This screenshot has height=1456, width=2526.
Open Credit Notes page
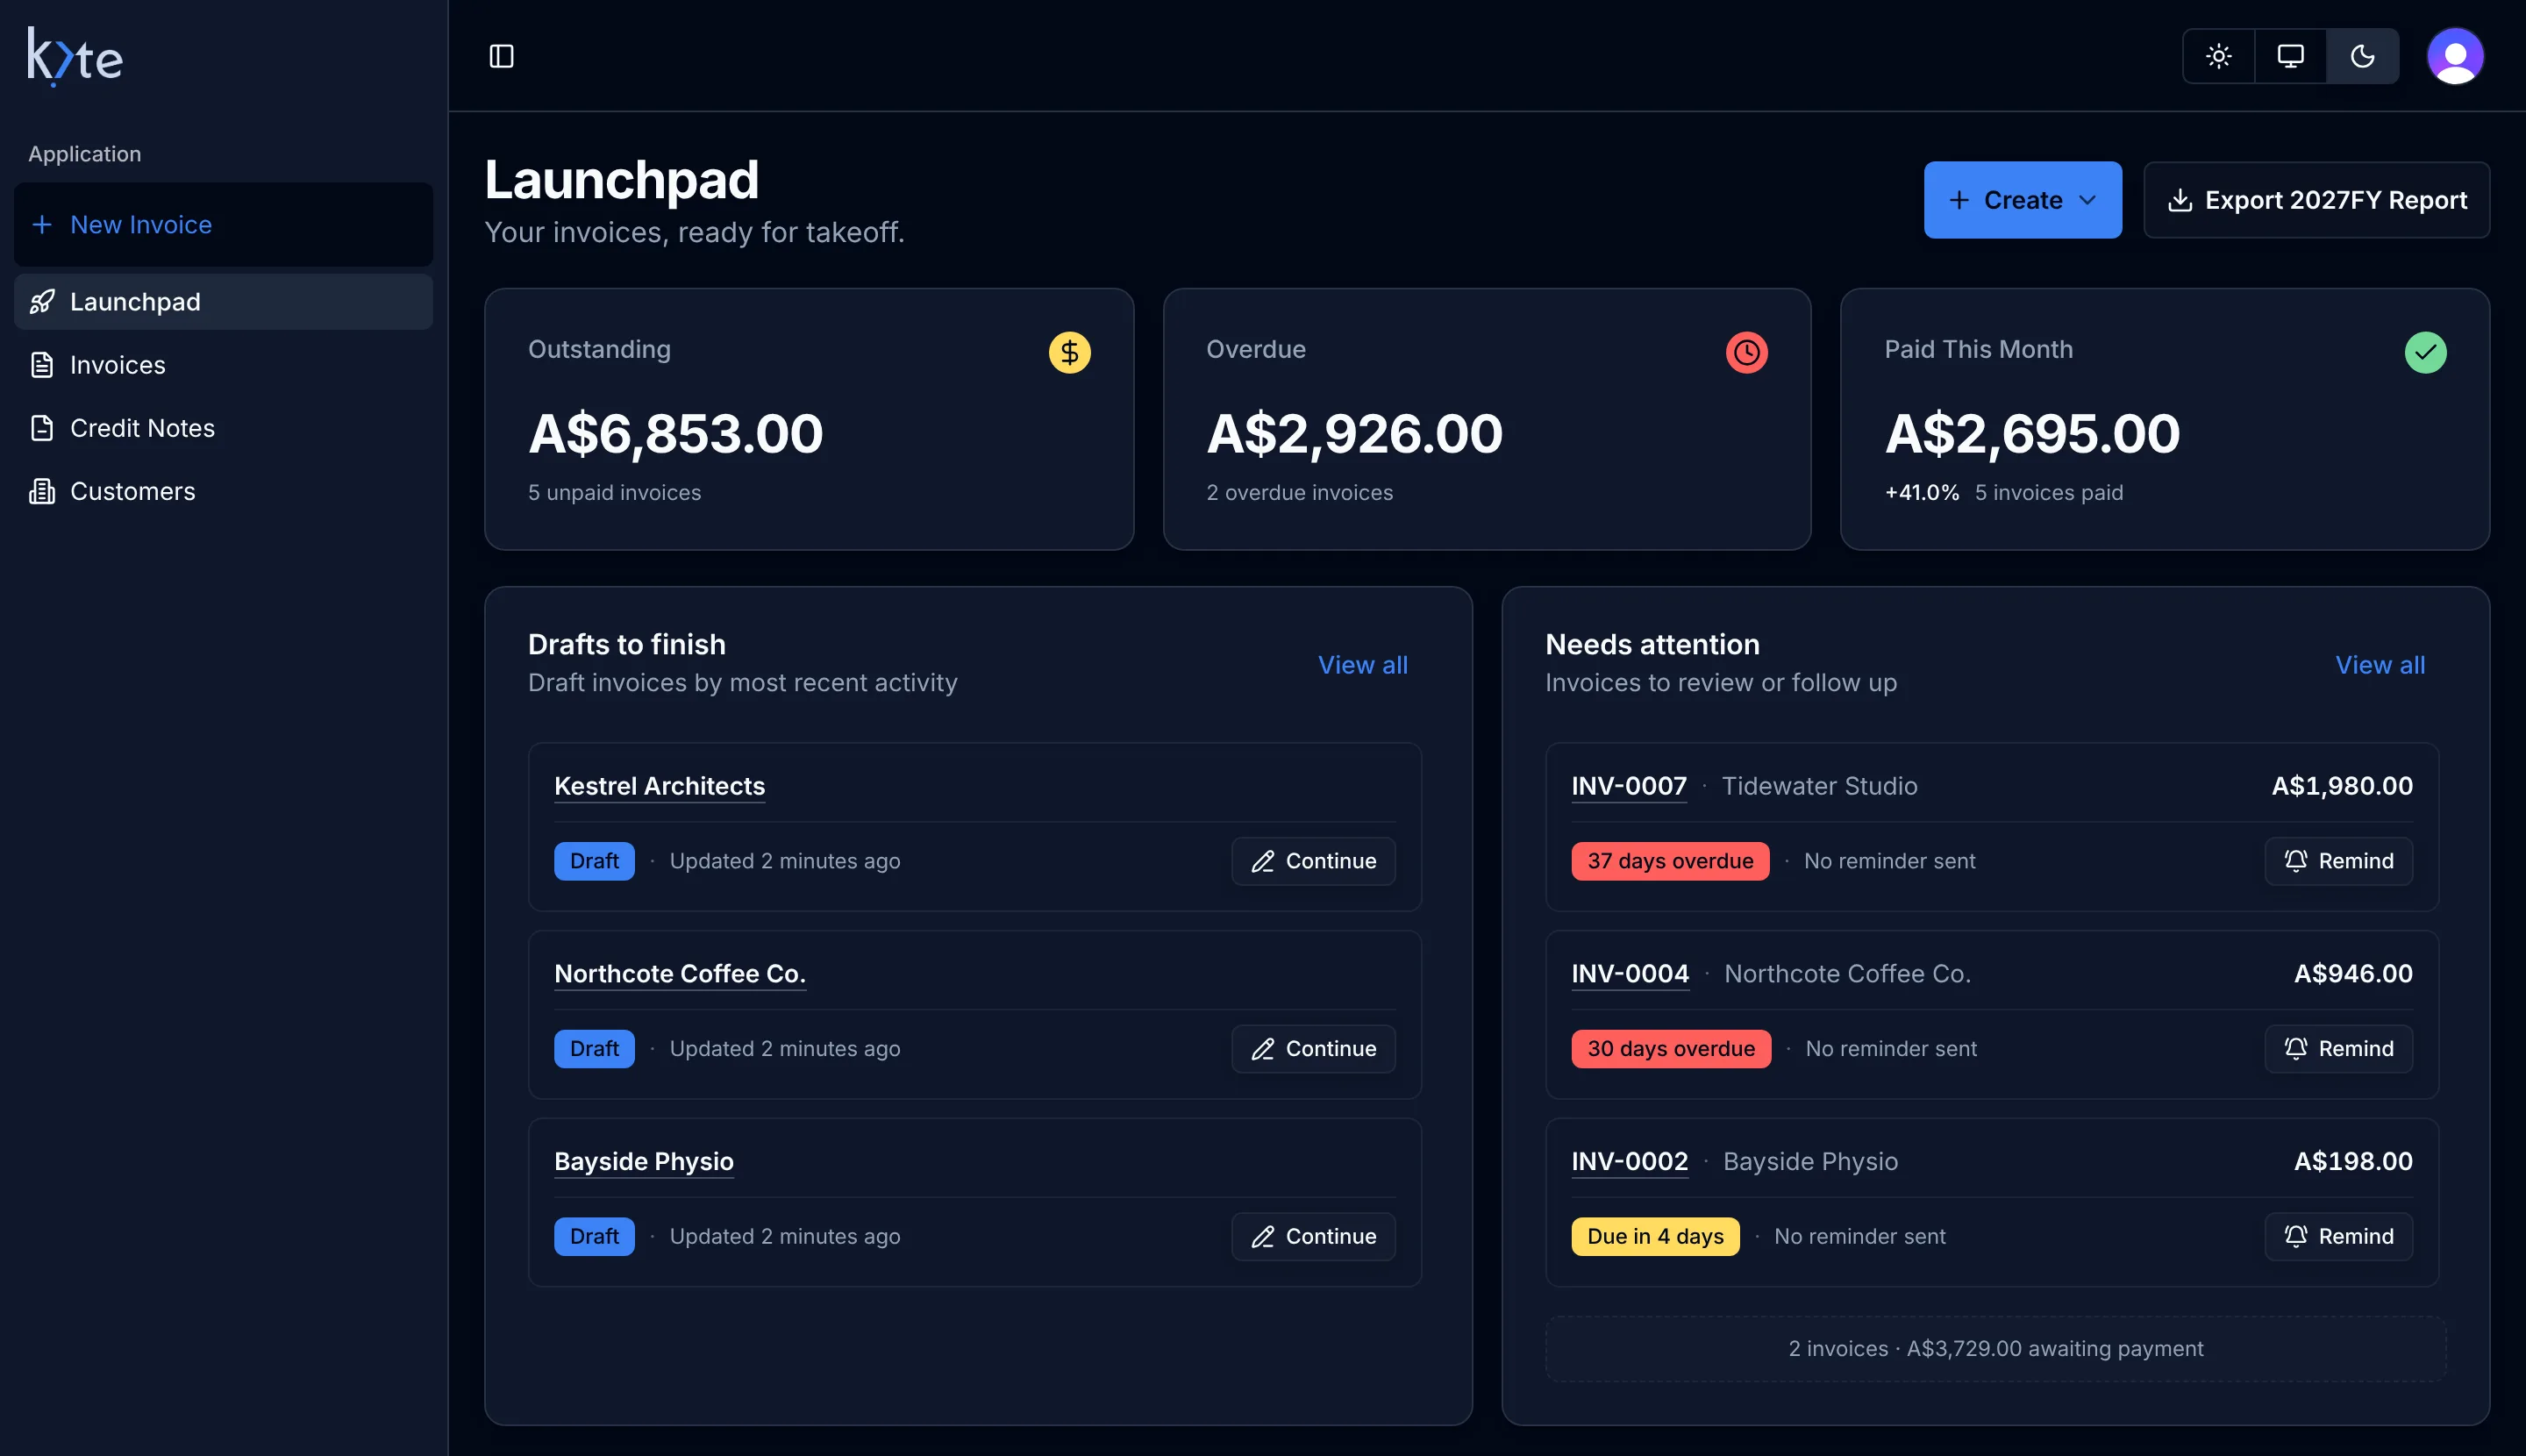(223, 427)
